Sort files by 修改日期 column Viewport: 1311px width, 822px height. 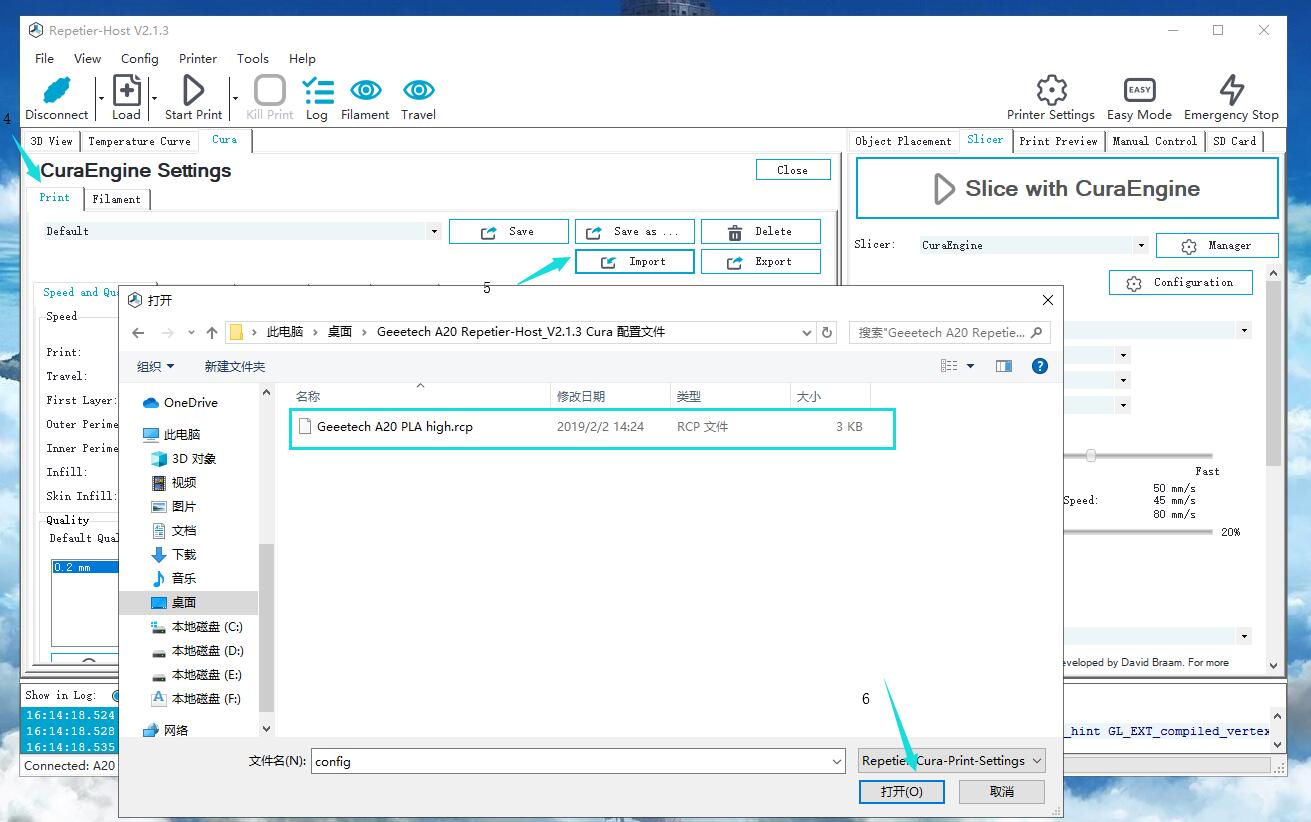[x=610, y=397]
